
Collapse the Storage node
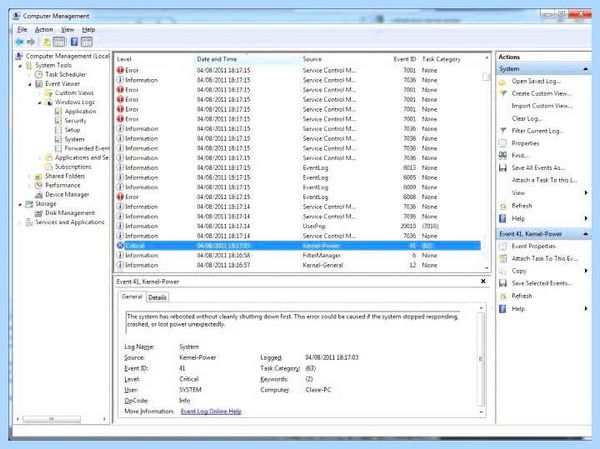(20, 204)
